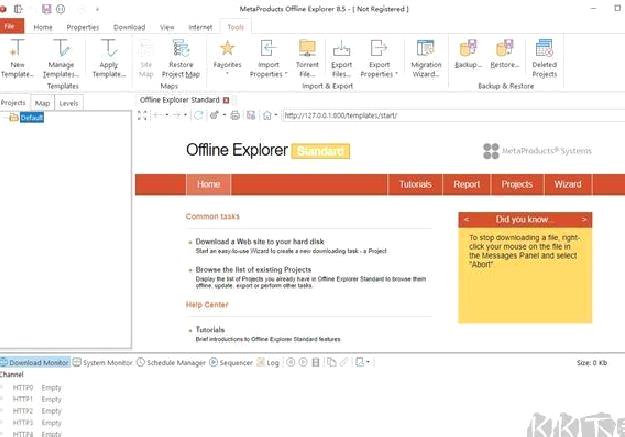Show previous tip in Did you know box
The image size is (625, 437).
(466, 220)
